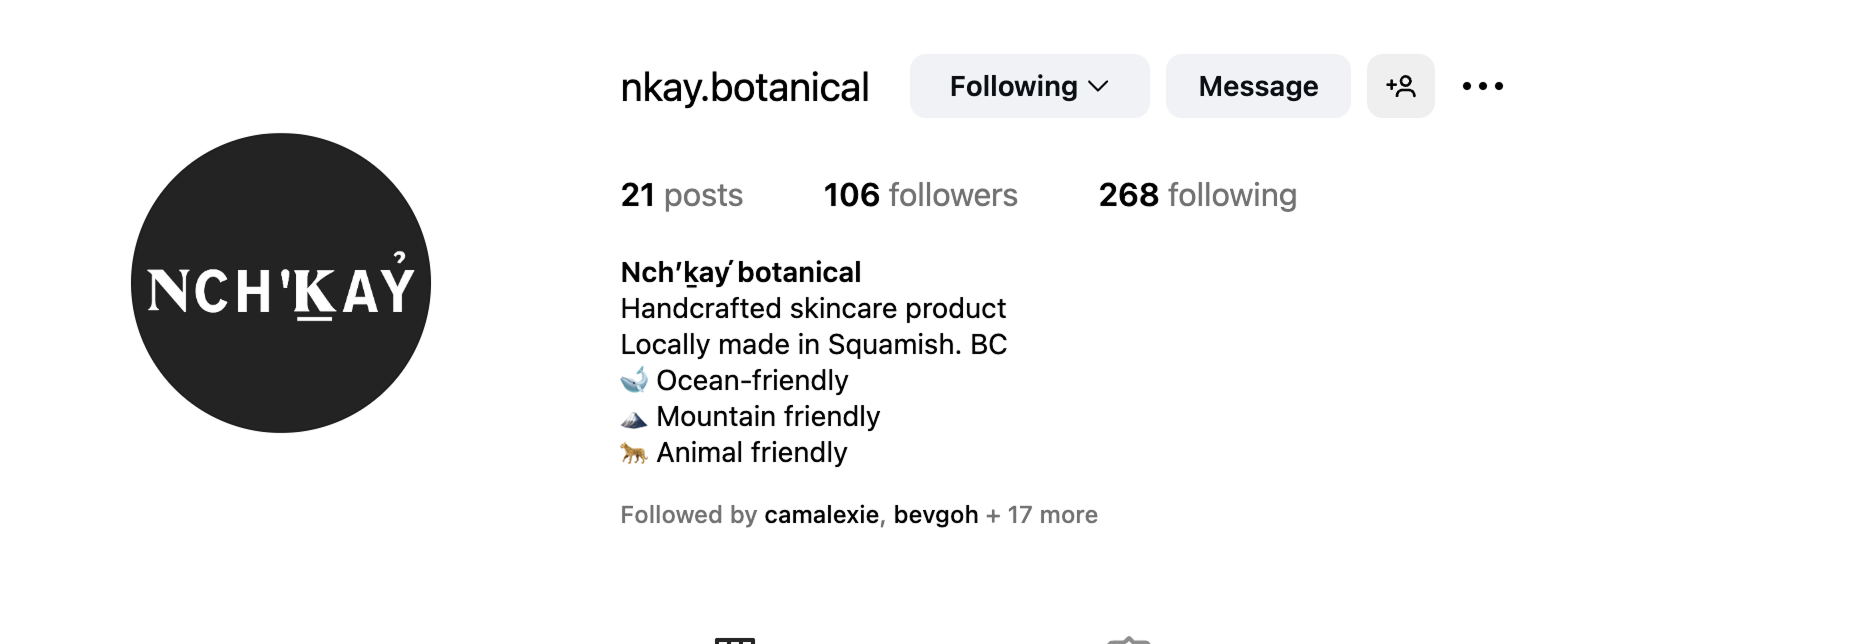Open bevgoh's profile link
The width and height of the screenshot is (1858, 644).
click(936, 515)
